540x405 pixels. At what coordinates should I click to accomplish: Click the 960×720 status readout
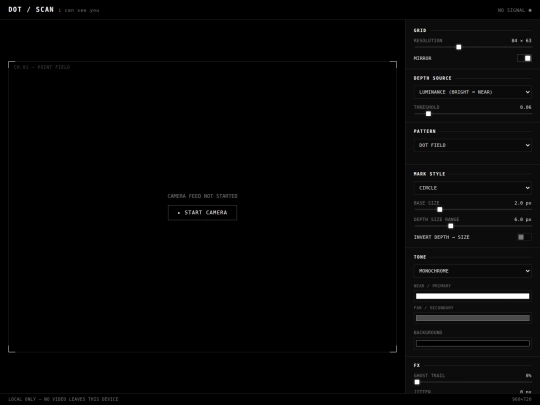(x=522, y=399)
